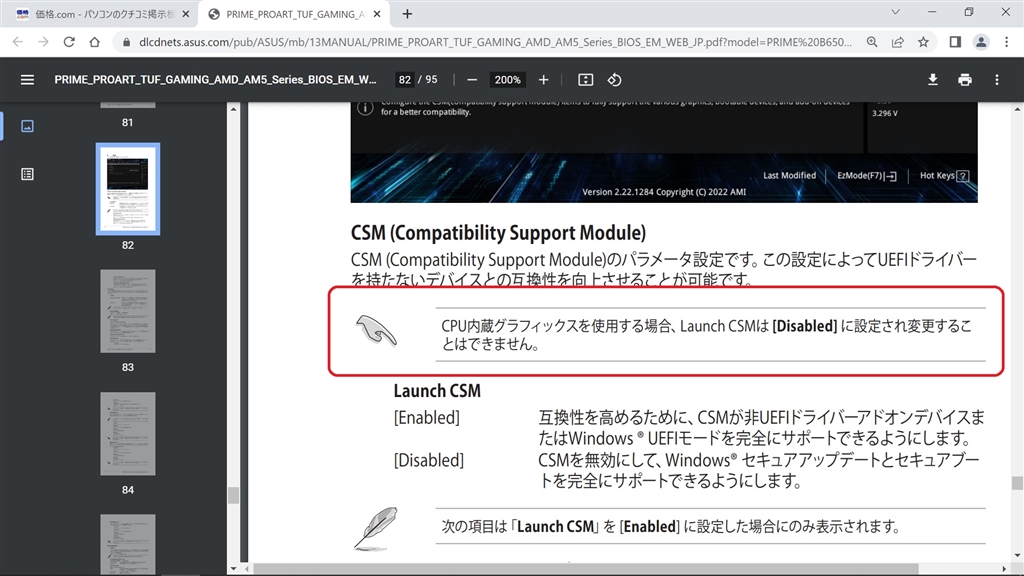Click the site lock security icon

click(126, 42)
